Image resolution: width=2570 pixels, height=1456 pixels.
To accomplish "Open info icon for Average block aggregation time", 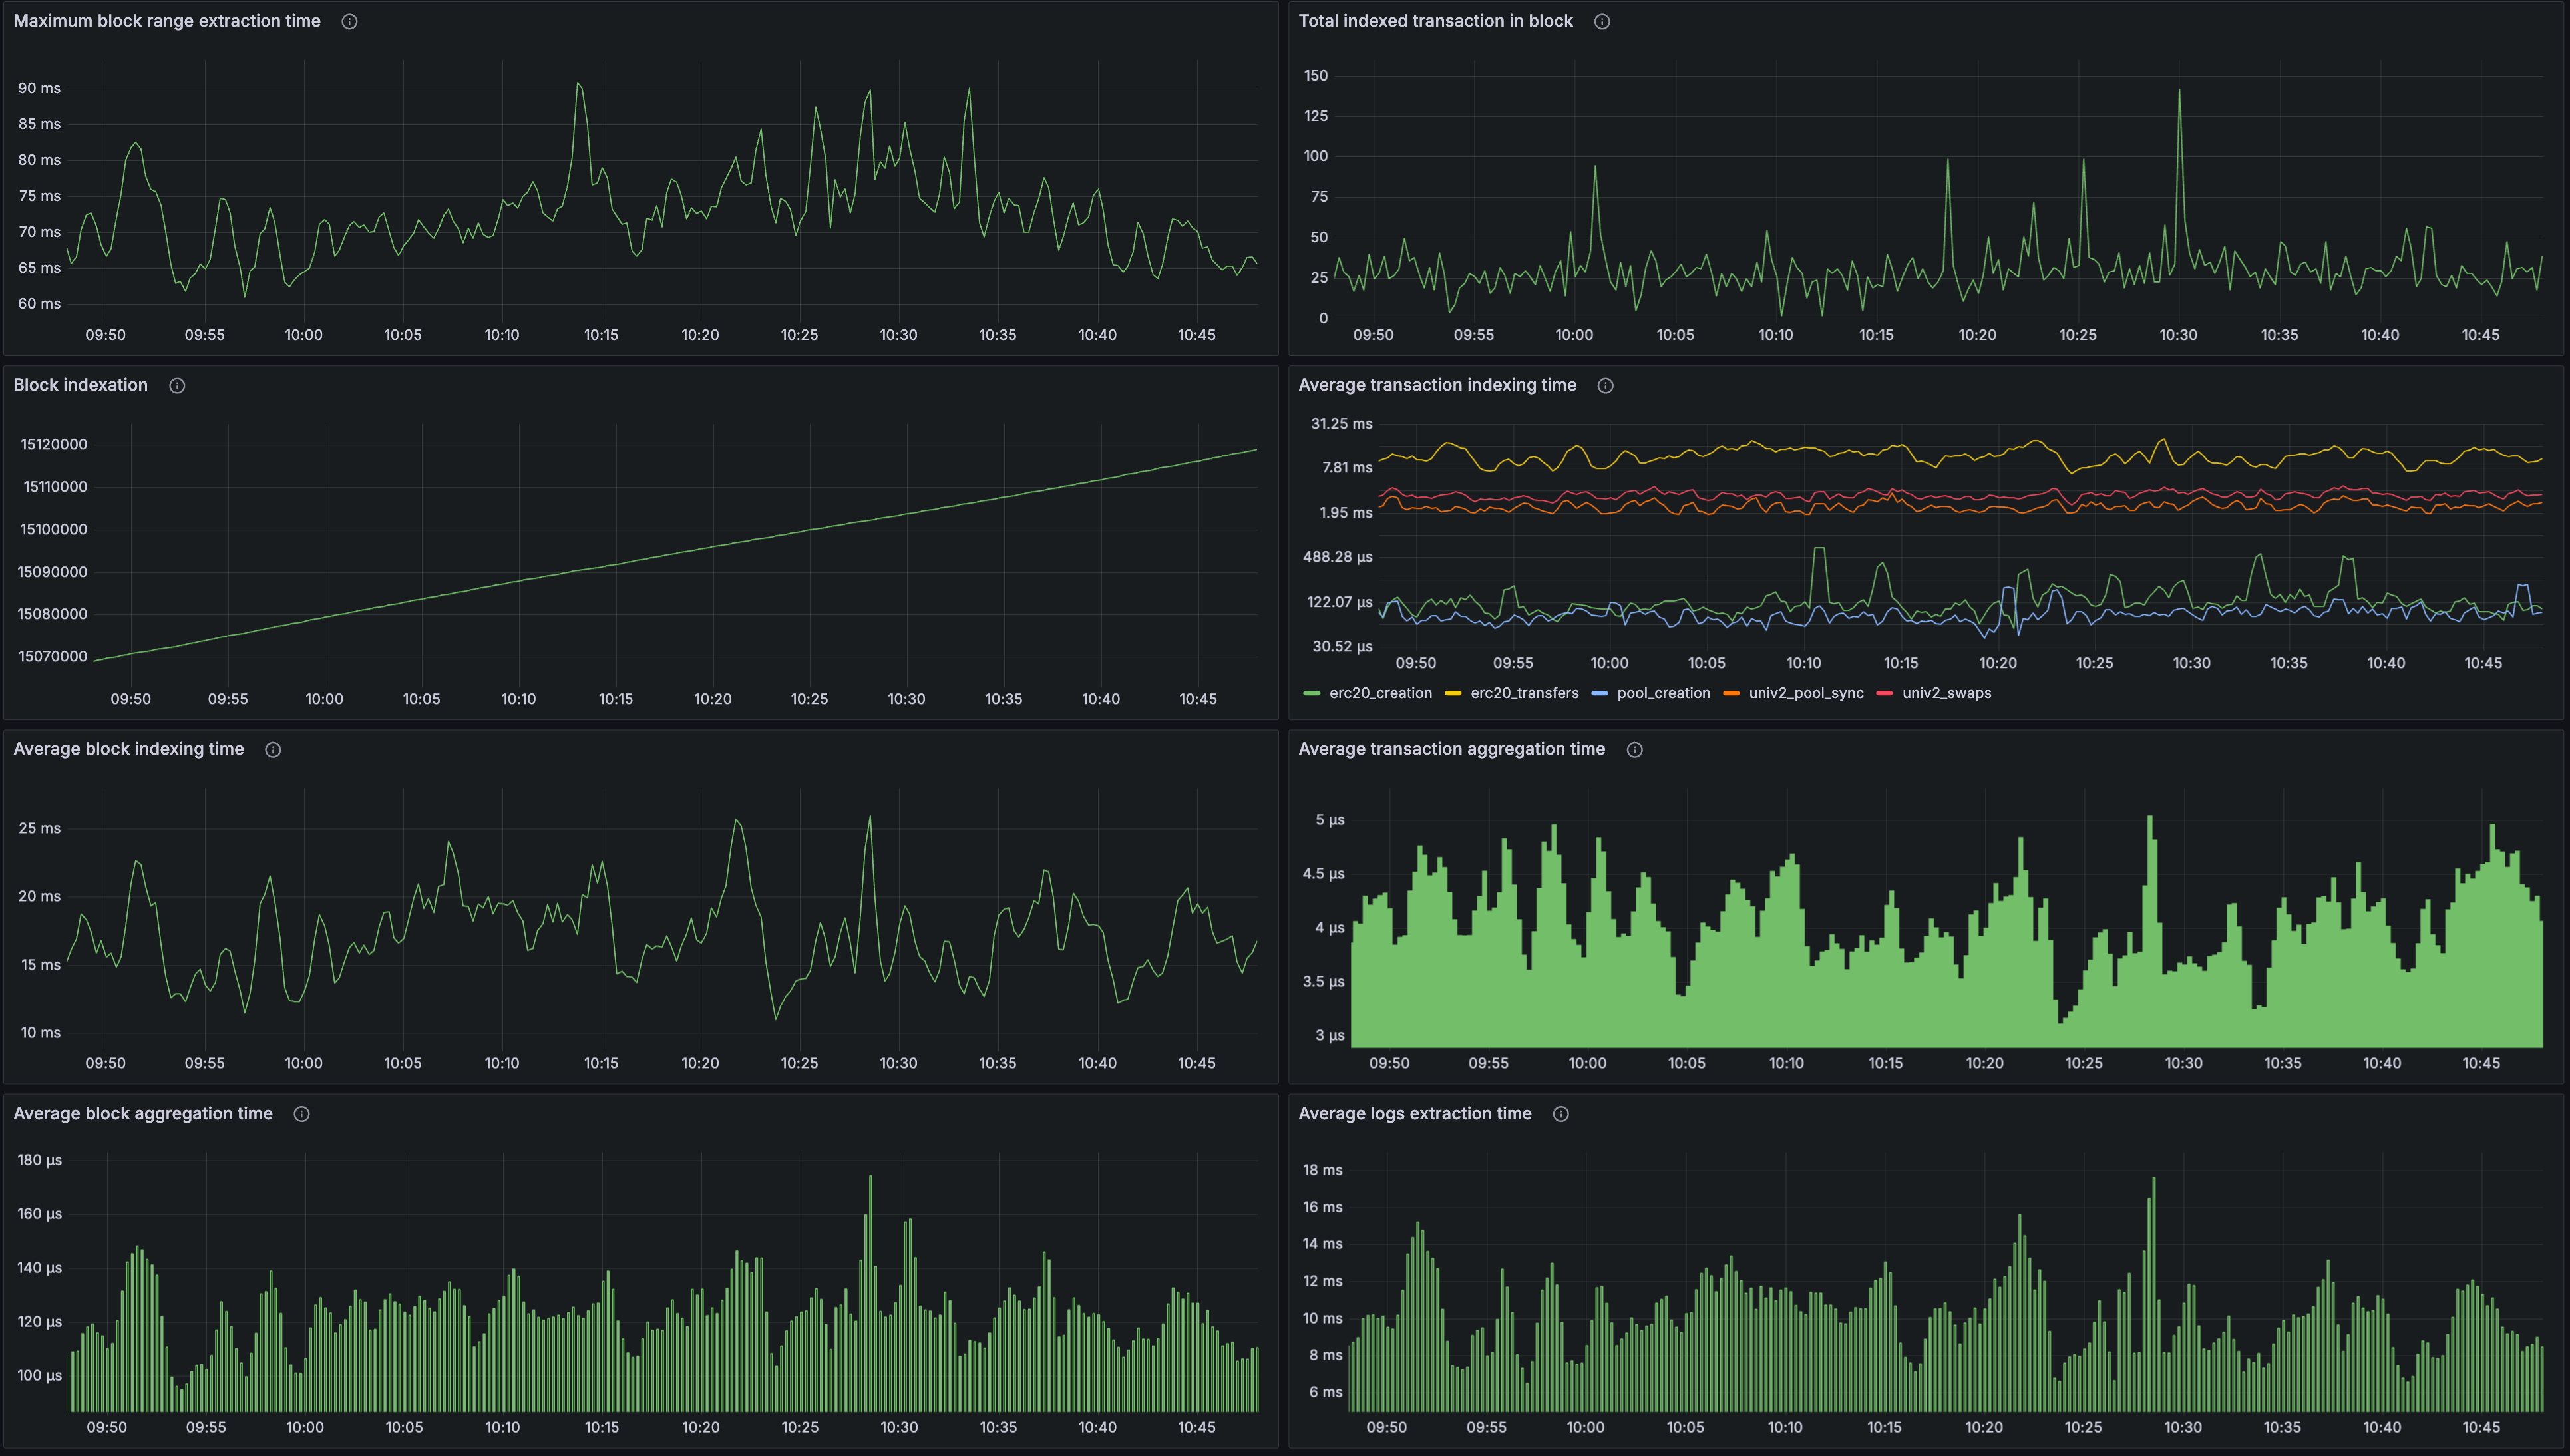I will [301, 1113].
